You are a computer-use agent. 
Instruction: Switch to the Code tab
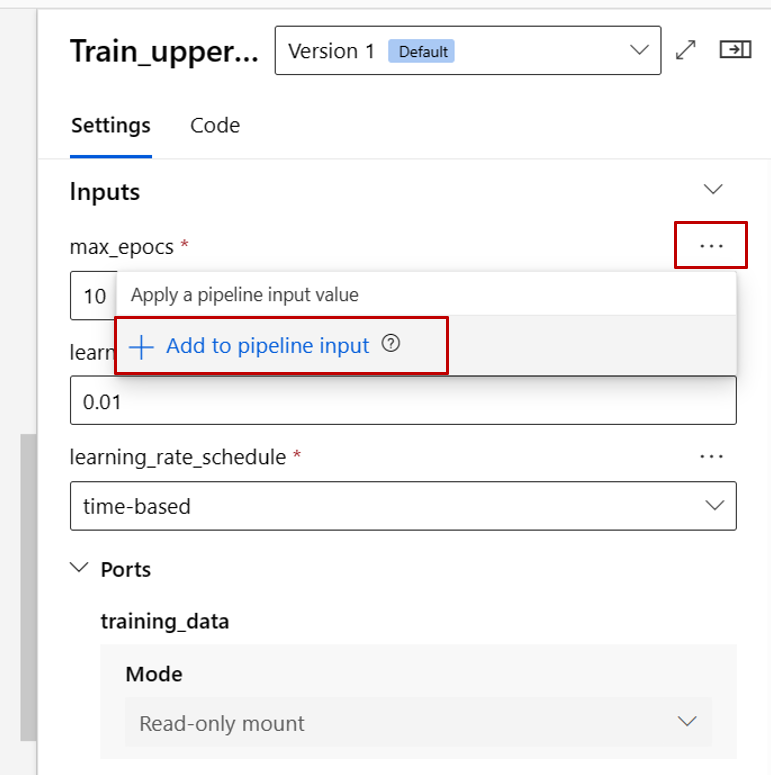point(215,126)
